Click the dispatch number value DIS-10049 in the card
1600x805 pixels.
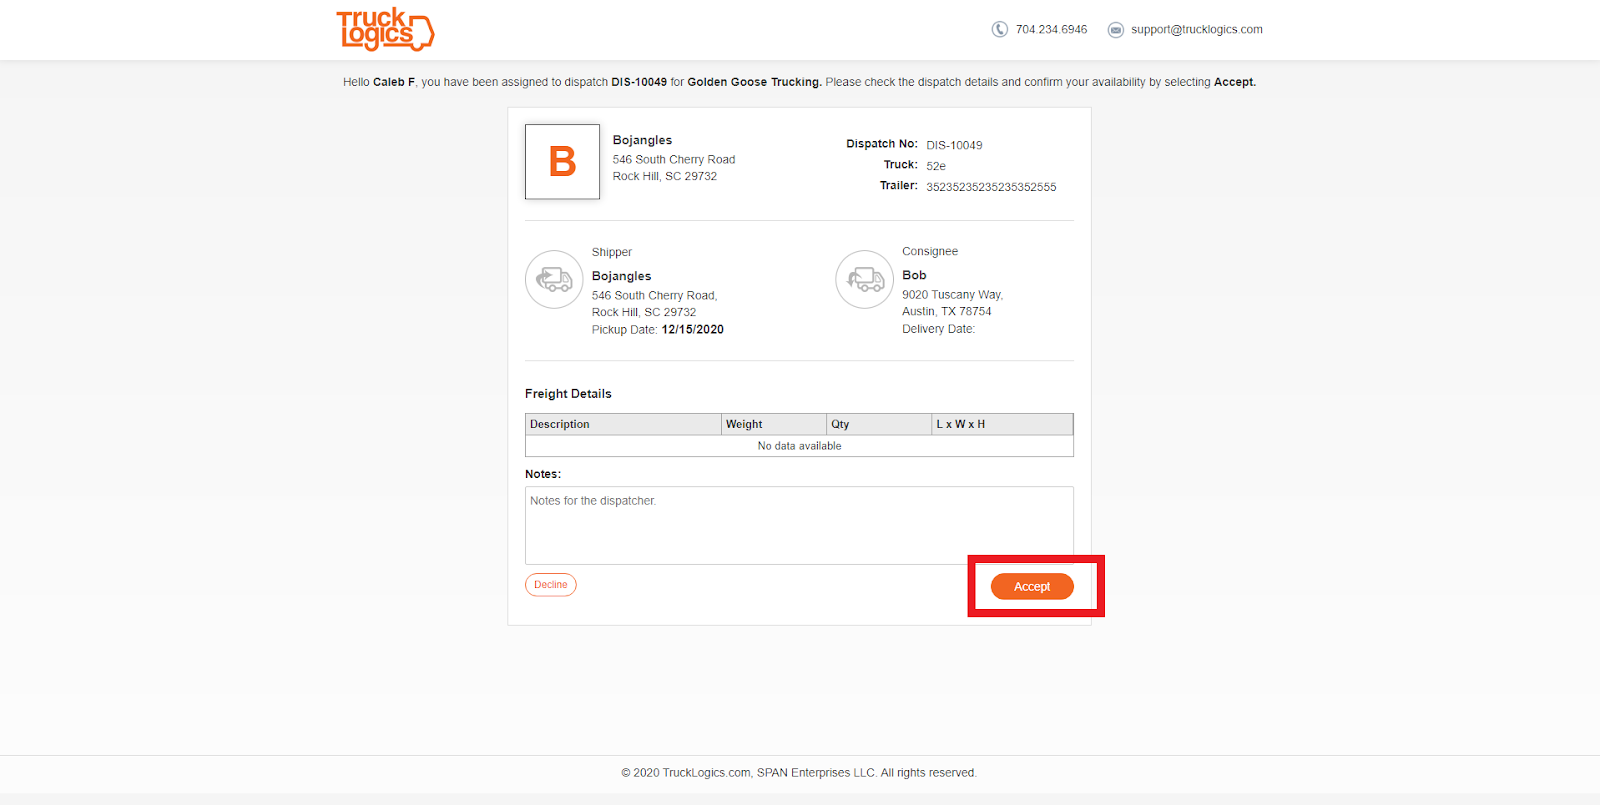(x=954, y=145)
